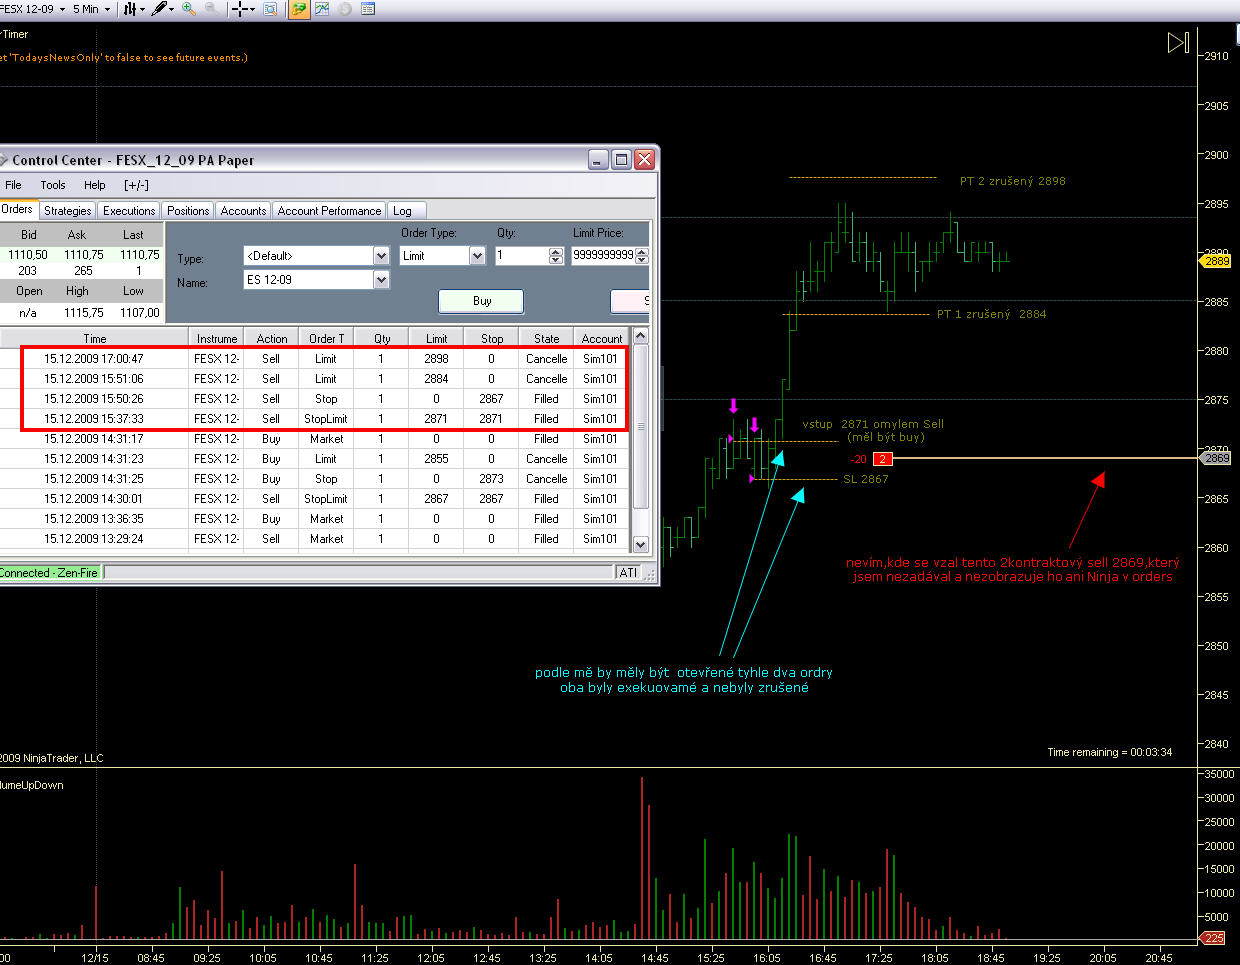Select the order row timed 15:51:06
This screenshot has height=965, width=1240.
point(315,379)
